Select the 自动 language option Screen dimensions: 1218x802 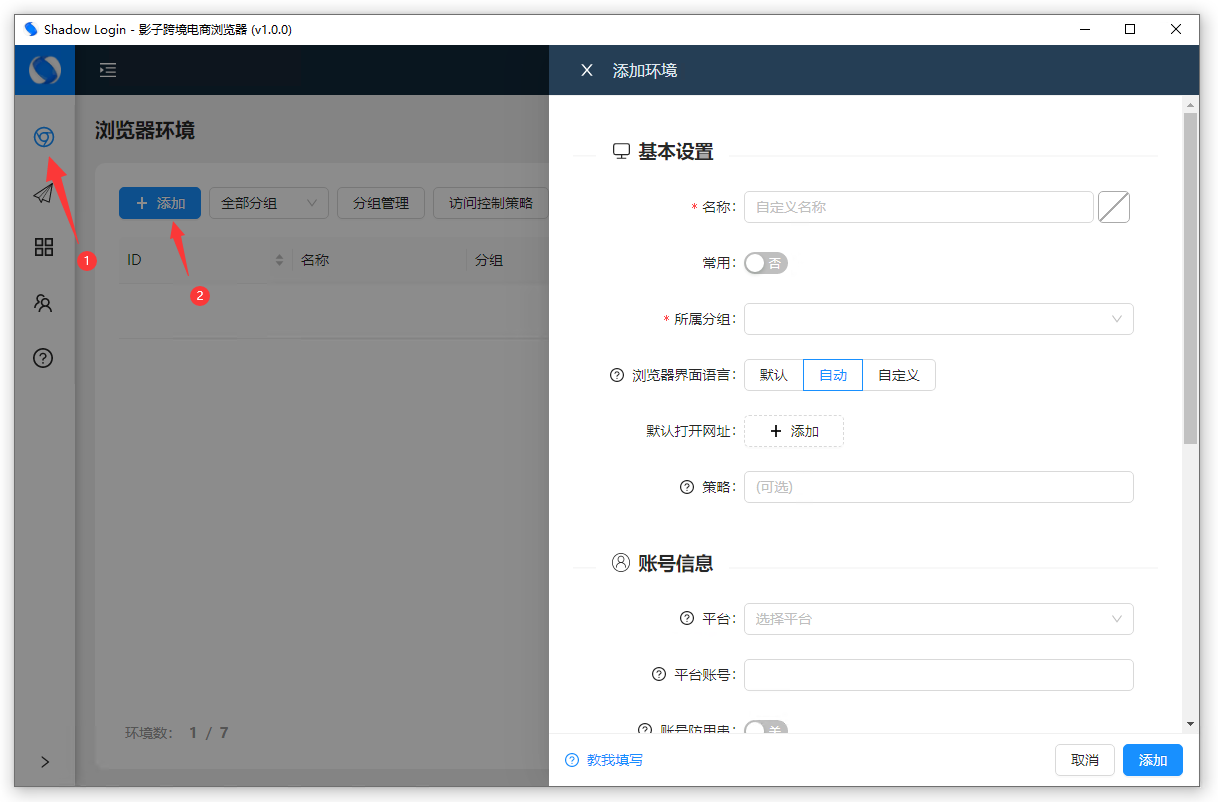pos(832,374)
